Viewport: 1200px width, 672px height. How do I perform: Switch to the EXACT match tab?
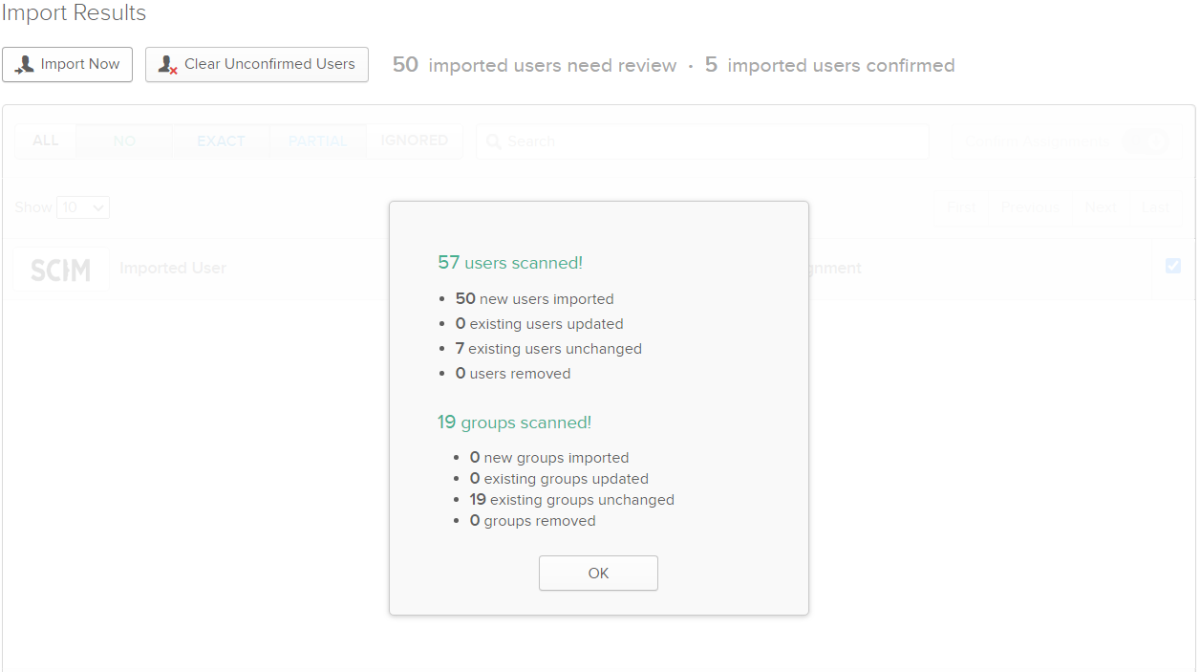click(x=221, y=141)
